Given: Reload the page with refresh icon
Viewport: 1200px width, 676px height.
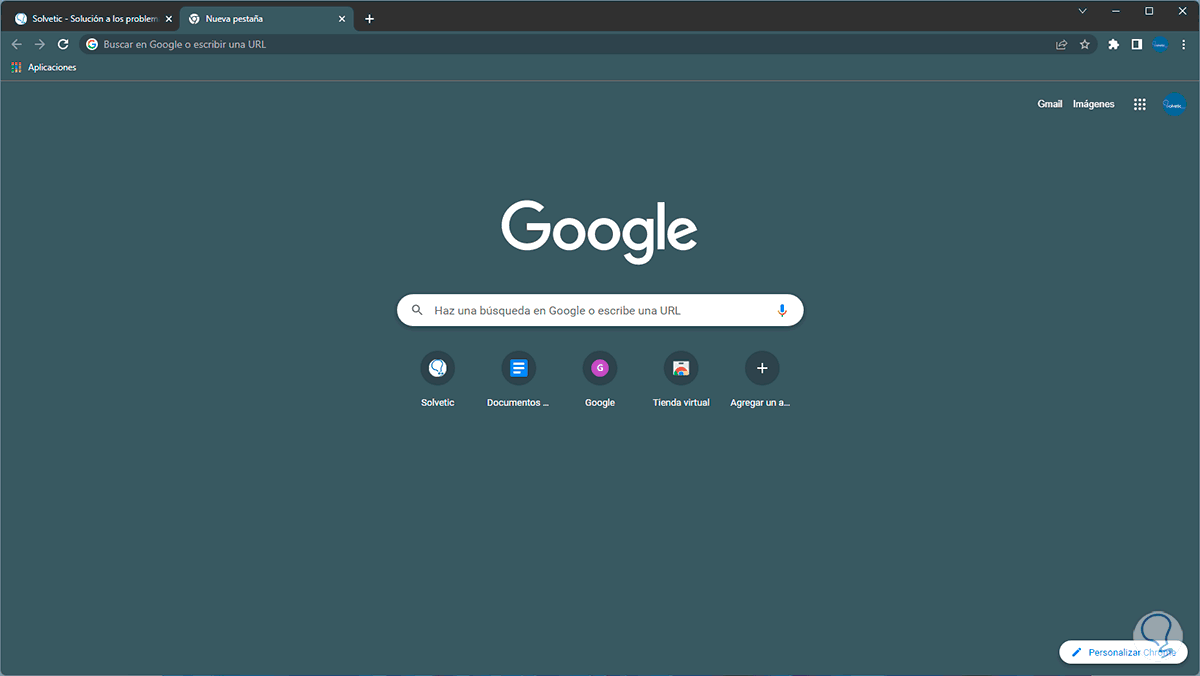Looking at the screenshot, I should click(x=63, y=44).
